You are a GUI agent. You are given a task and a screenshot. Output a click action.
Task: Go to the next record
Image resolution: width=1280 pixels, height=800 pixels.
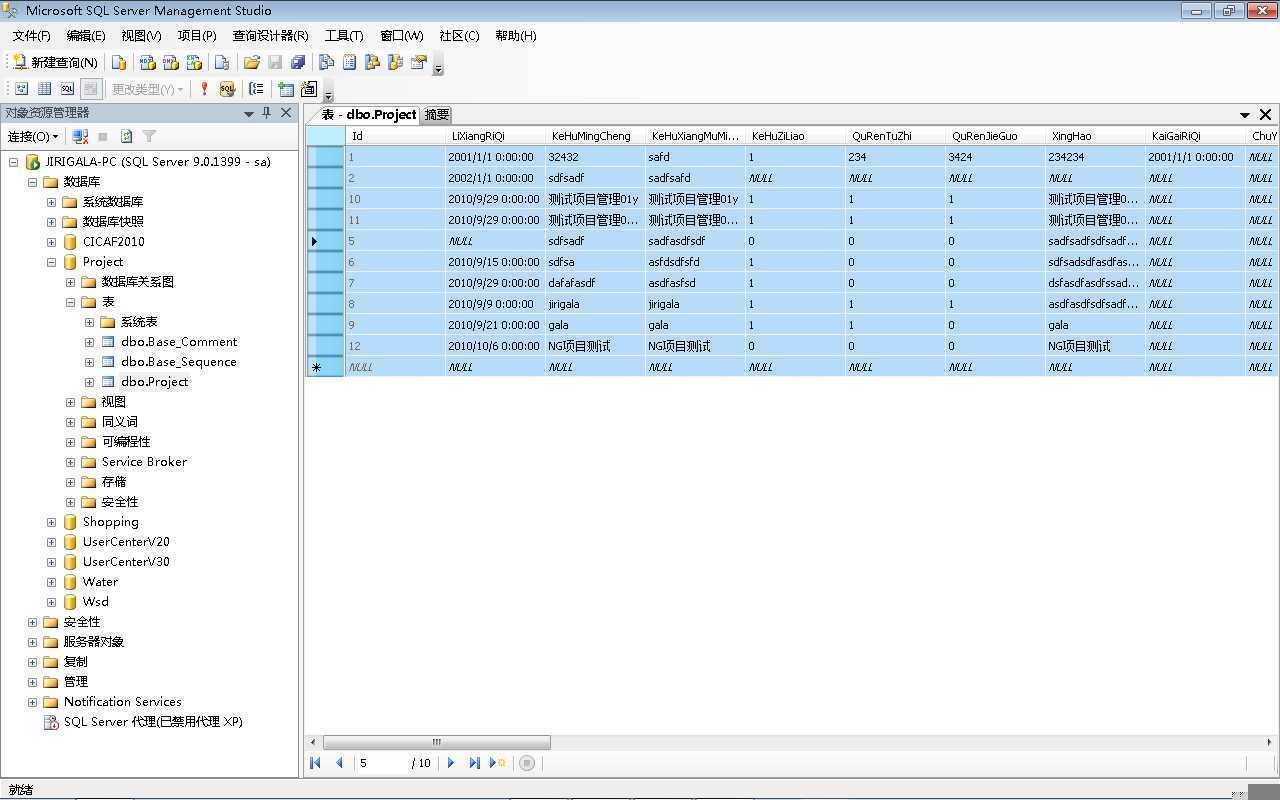451,763
